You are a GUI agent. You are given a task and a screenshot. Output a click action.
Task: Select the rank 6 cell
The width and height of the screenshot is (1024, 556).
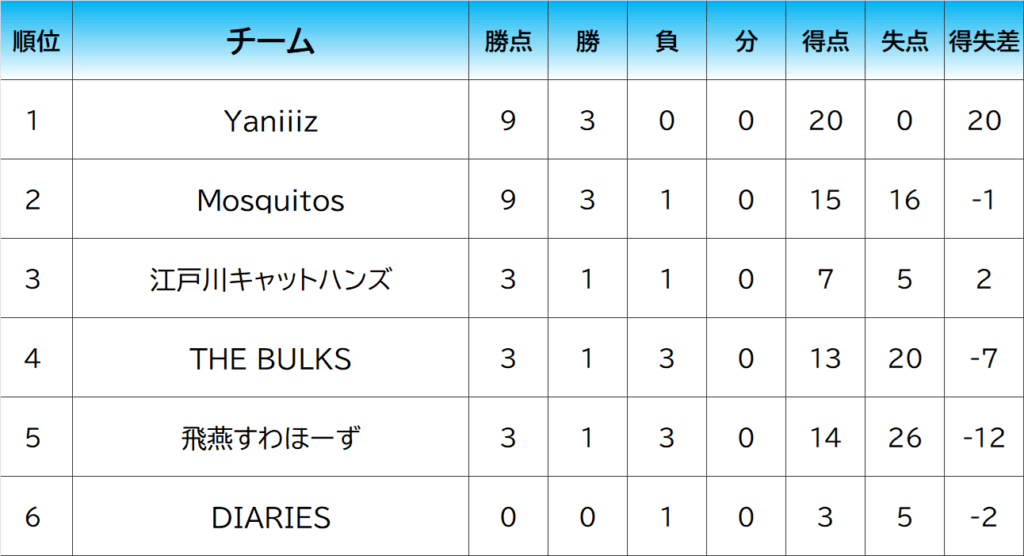33,517
